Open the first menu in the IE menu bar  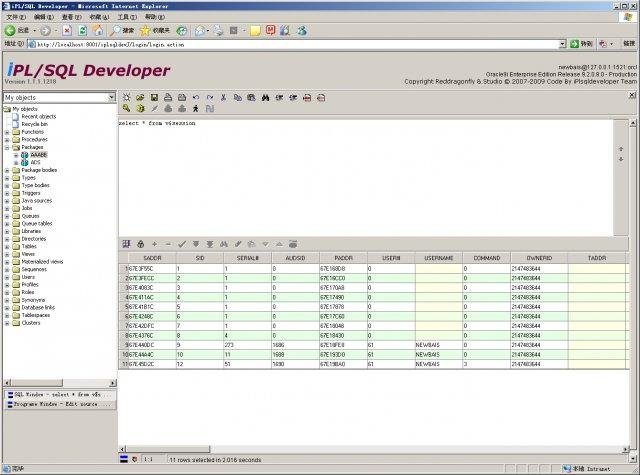16,17
